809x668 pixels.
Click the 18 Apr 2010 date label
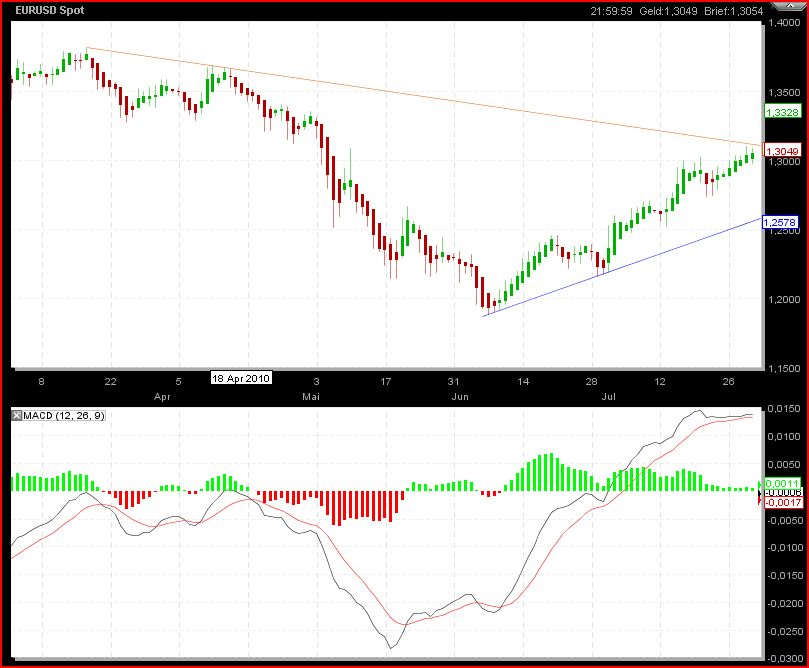click(241, 379)
